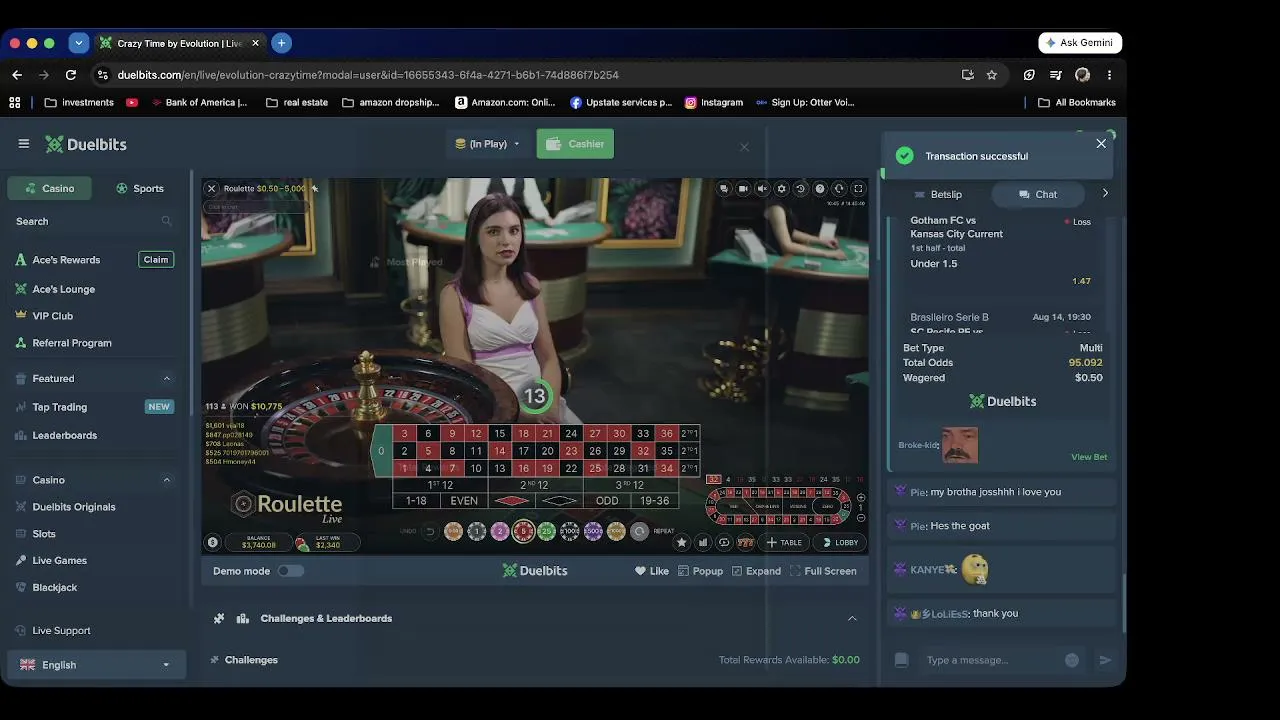Select the purple 2 value chip
The width and height of the screenshot is (1280, 720).
tap(500, 531)
